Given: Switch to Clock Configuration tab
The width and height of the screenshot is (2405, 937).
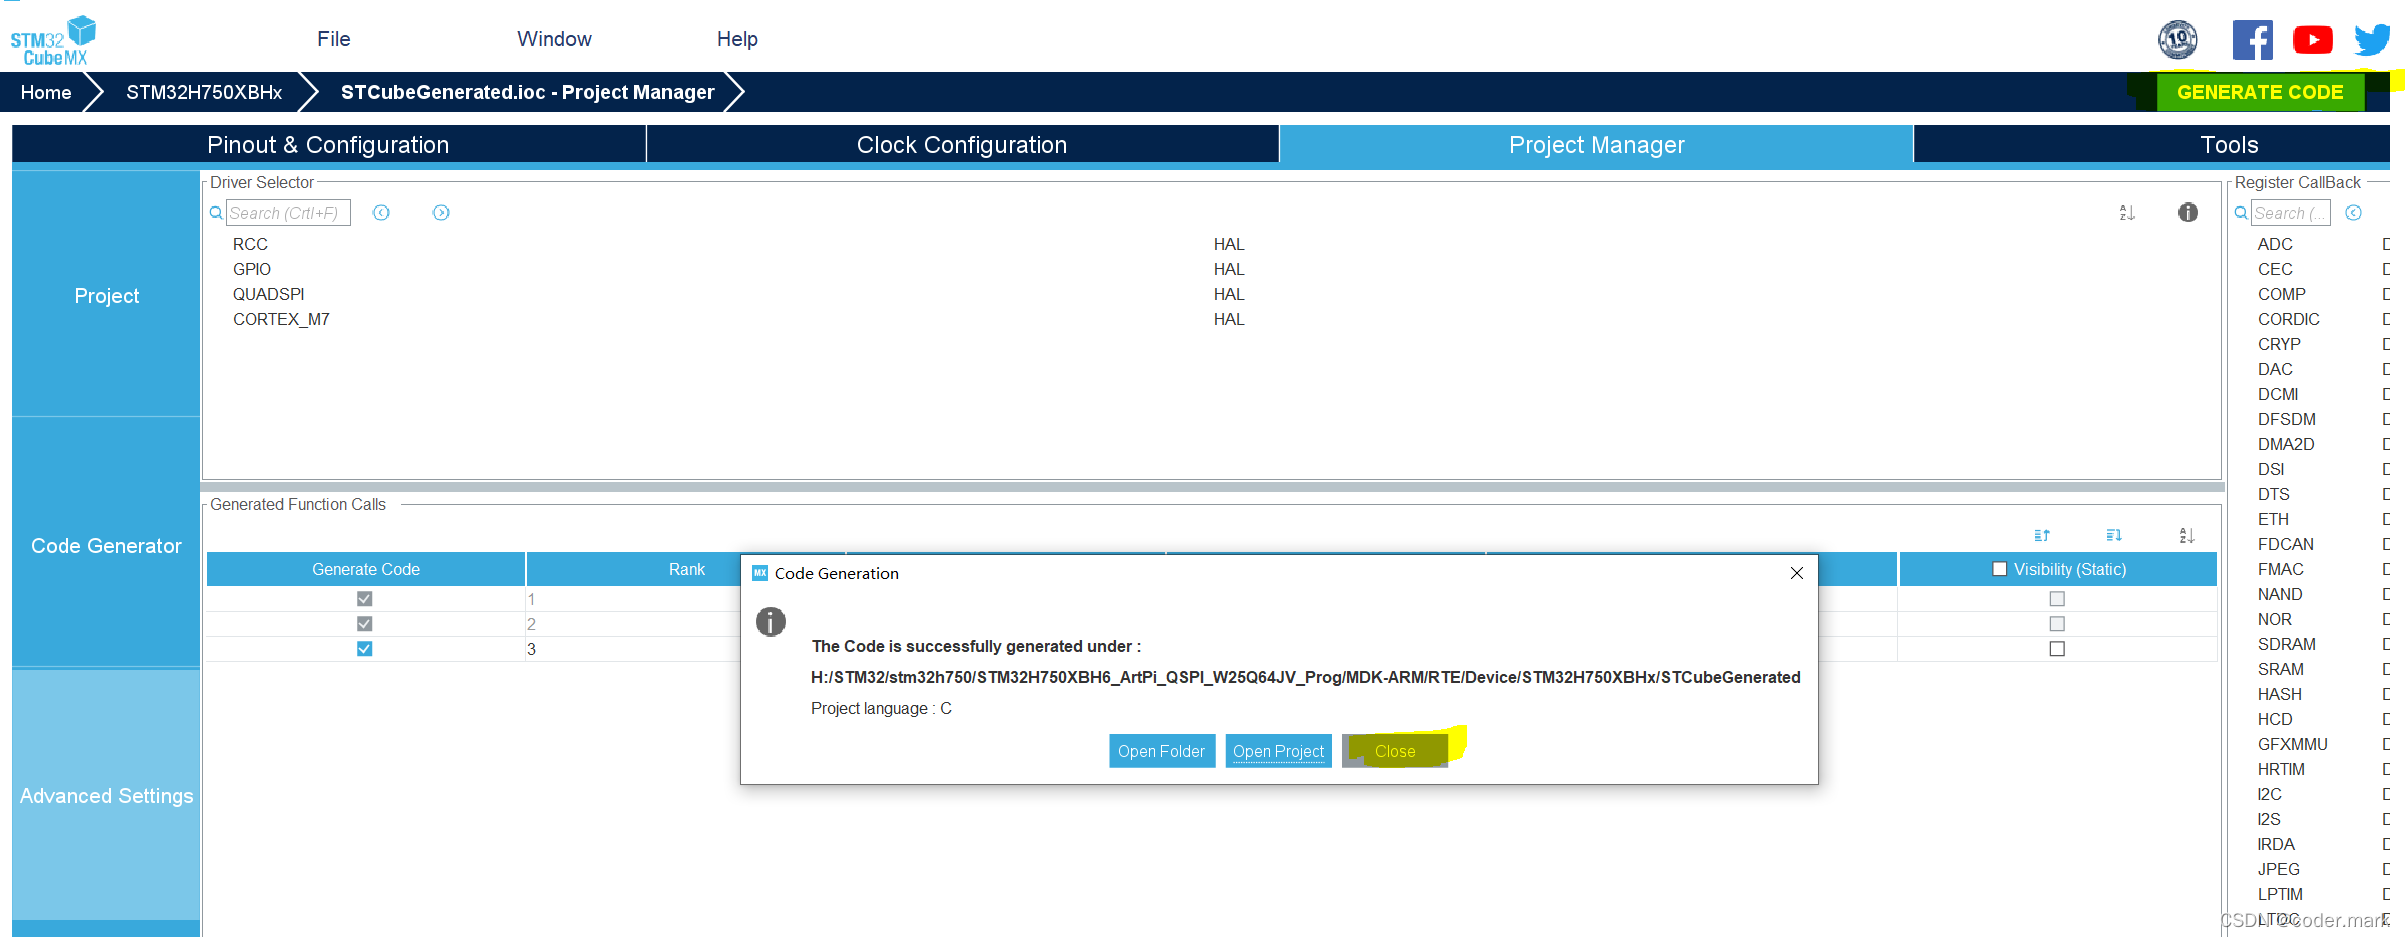Looking at the screenshot, I should point(962,144).
